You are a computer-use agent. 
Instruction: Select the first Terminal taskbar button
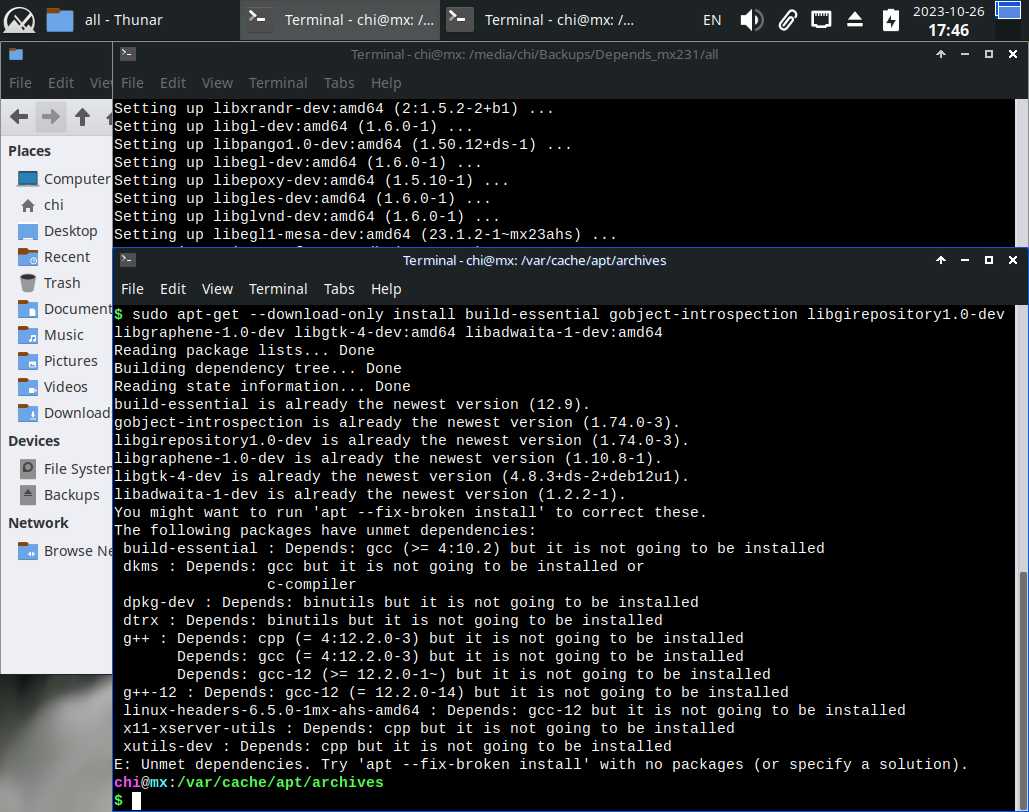[340, 20]
